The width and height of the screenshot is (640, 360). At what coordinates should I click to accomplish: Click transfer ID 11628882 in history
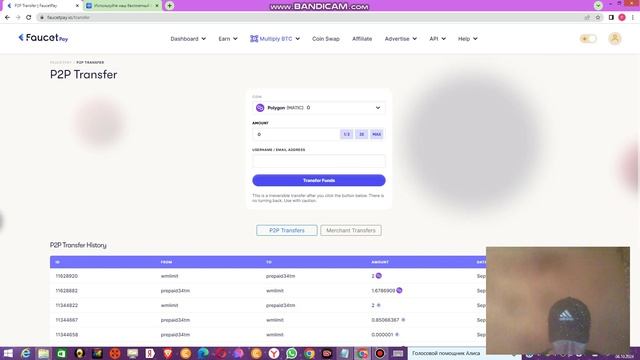(67, 291)
